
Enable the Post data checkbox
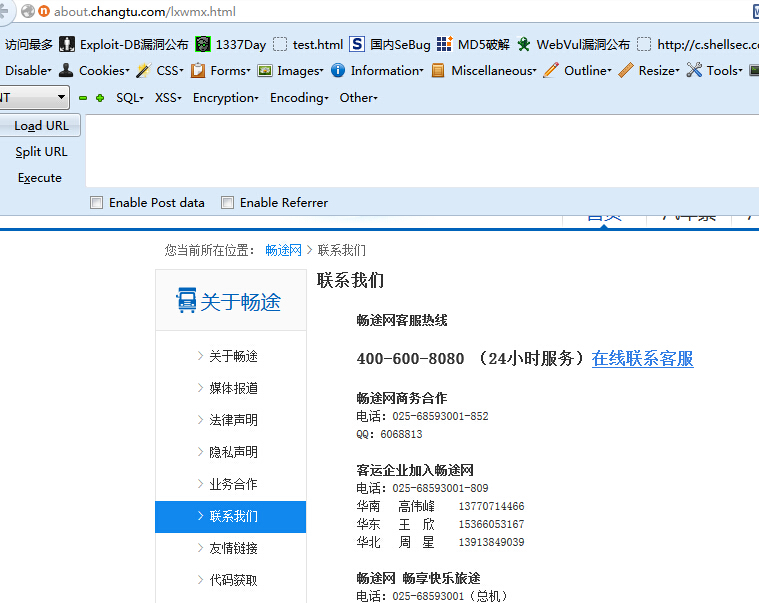pos(96,202)
